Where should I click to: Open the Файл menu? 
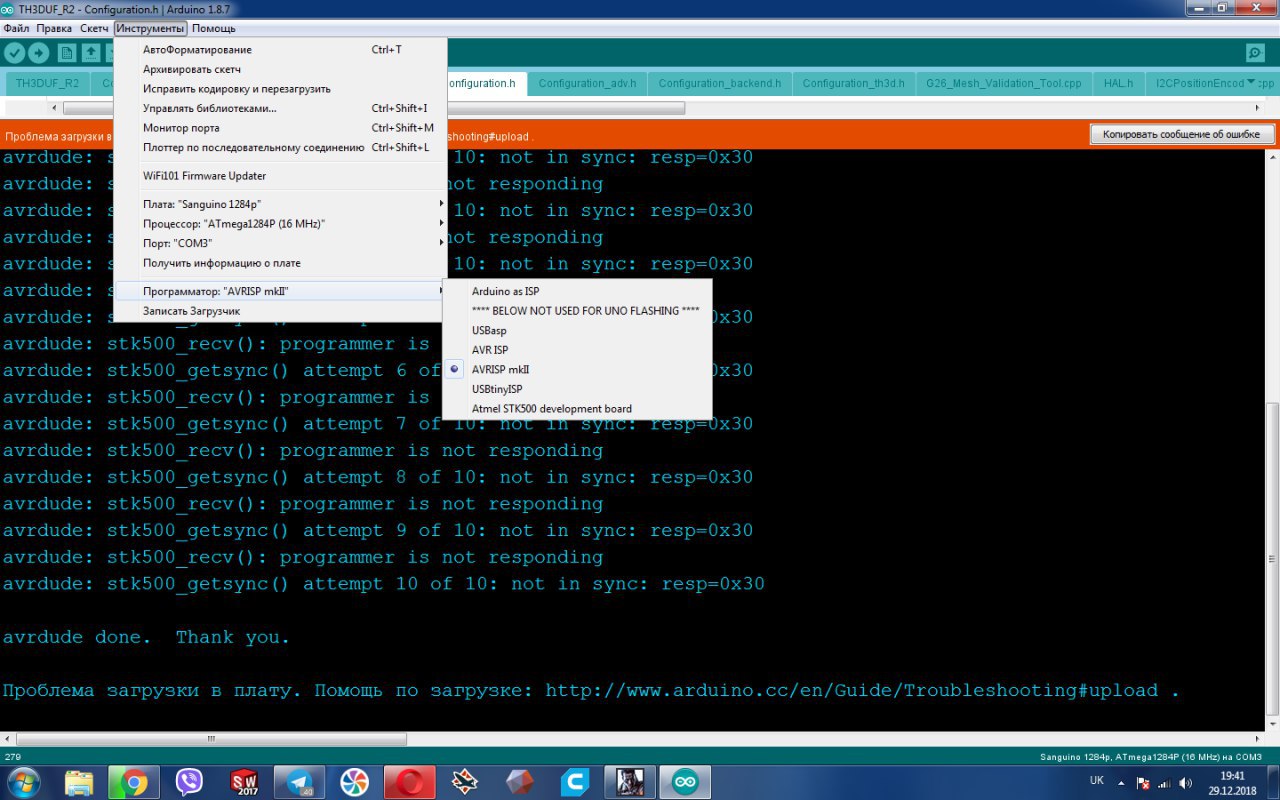pos(16,28)
